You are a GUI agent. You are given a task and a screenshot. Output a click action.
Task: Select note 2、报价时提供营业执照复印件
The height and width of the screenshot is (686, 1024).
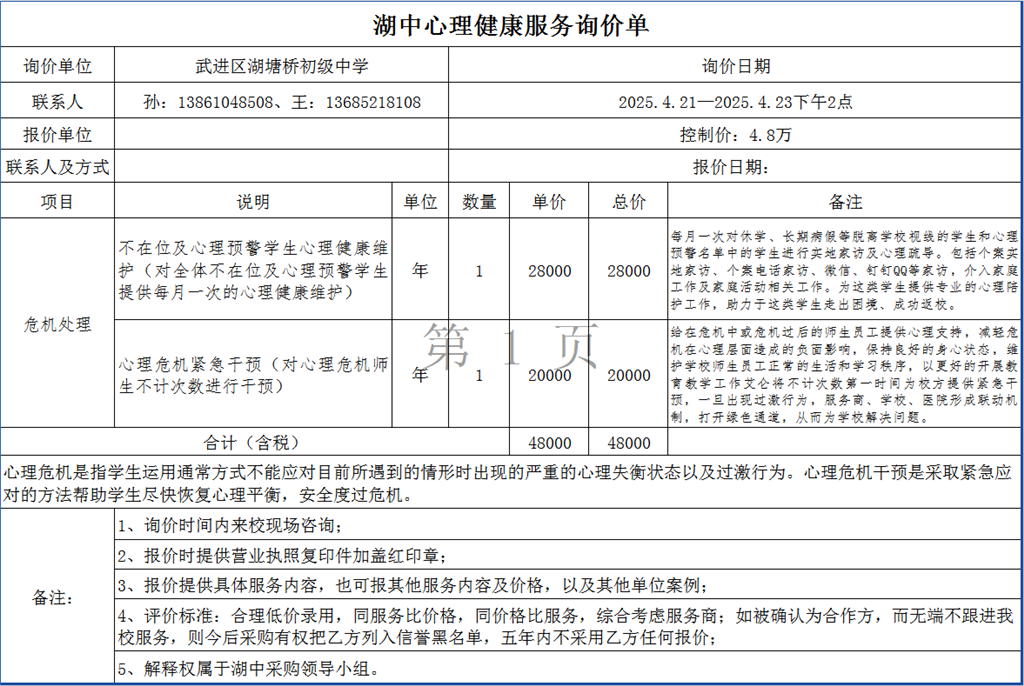(568, 555)
